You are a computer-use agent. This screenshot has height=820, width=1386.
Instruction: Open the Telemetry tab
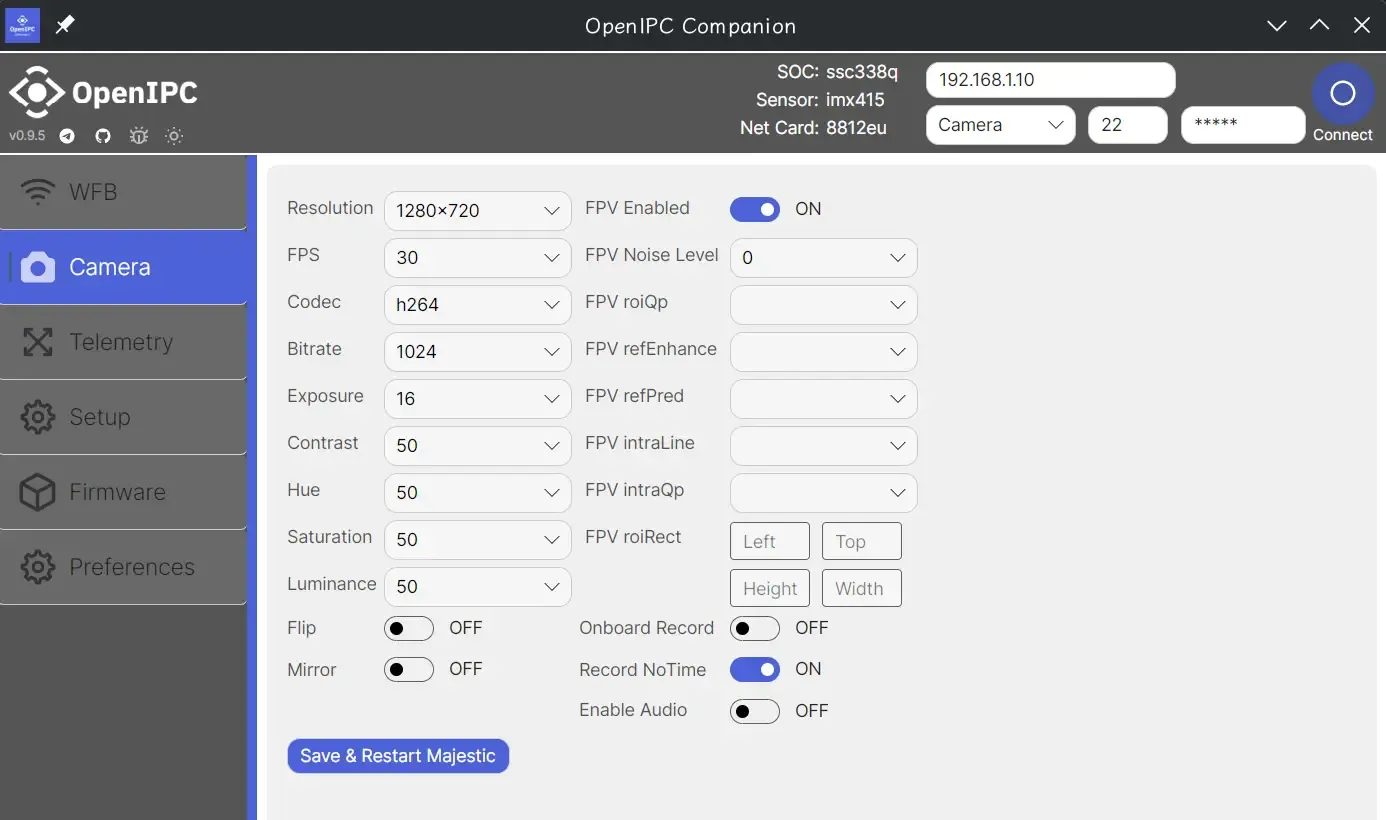pyautogui.click(x=123, y=342)
